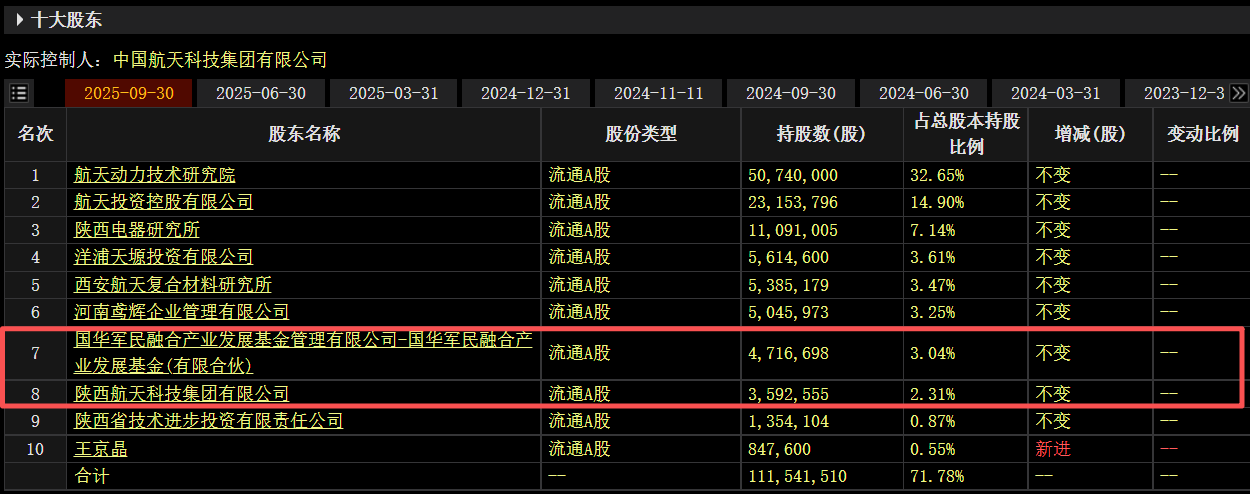Open the list view icon beside date tabs
The width and height of the screenshot is (1250, 494).
click(x=18, y=93)
